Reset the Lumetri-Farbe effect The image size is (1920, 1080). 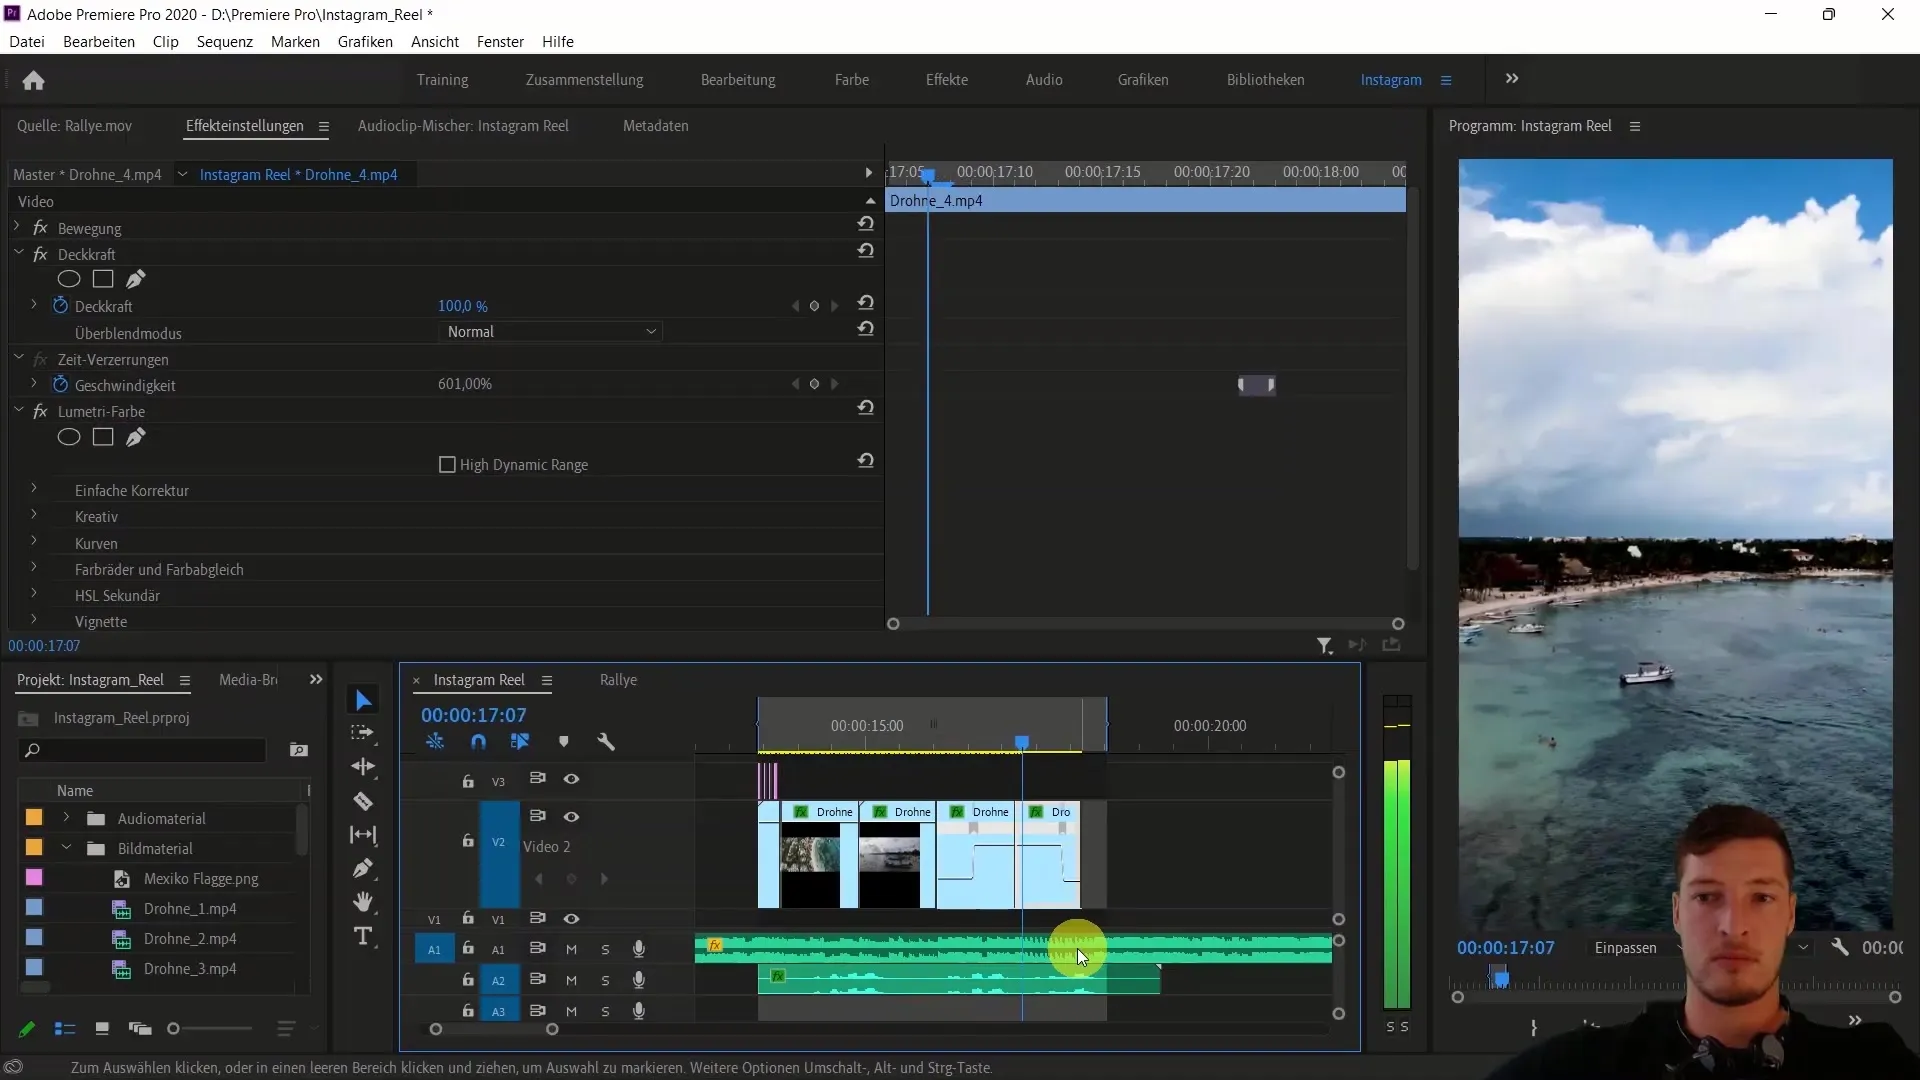tap(866, 407)
